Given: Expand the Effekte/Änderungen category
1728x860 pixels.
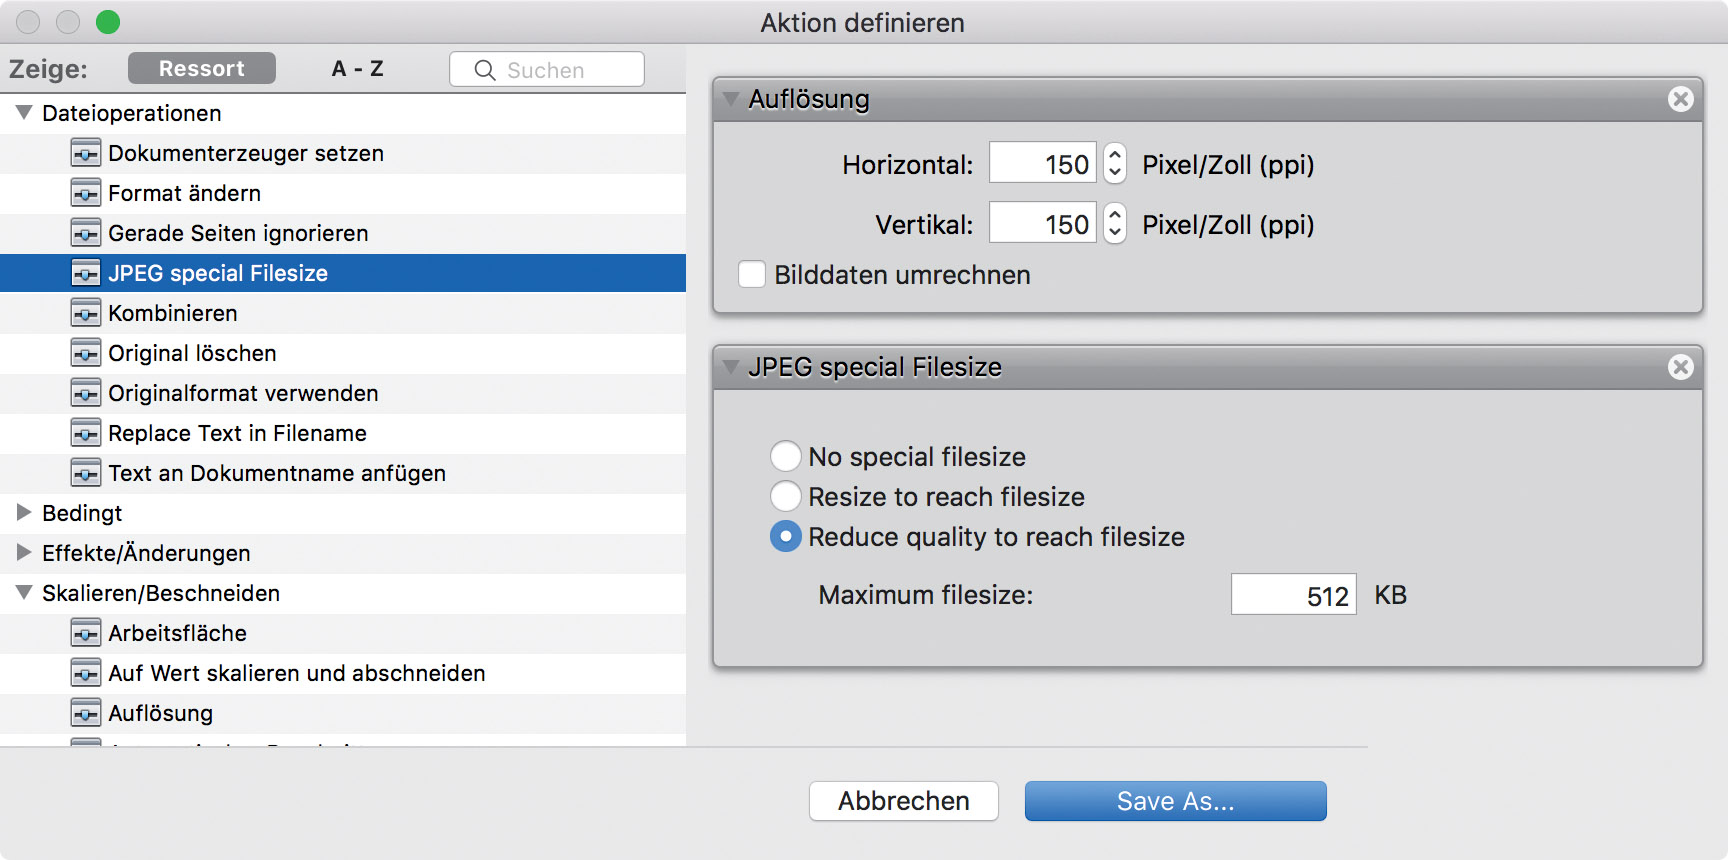Looking at the screenshot, I should pos(24,553).
